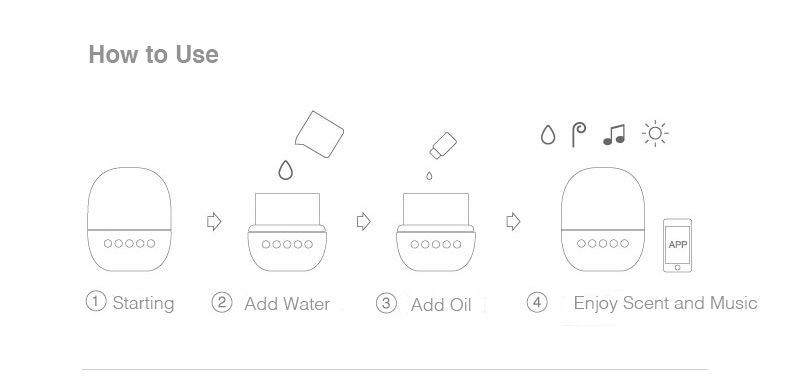
Task: Click the large water droplet under the cup
Action: pyautogui.click(x=286, y=170)
